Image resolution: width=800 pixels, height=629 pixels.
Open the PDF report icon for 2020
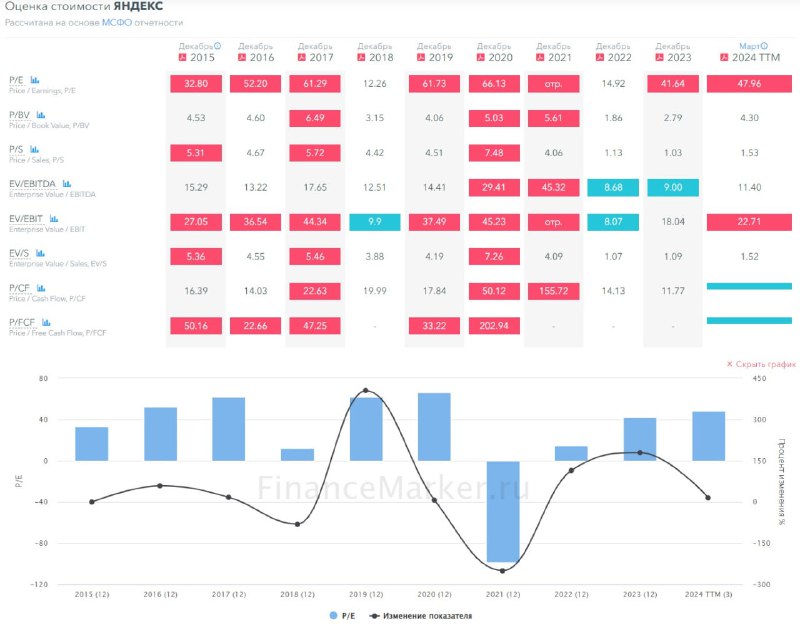[481, 57]
